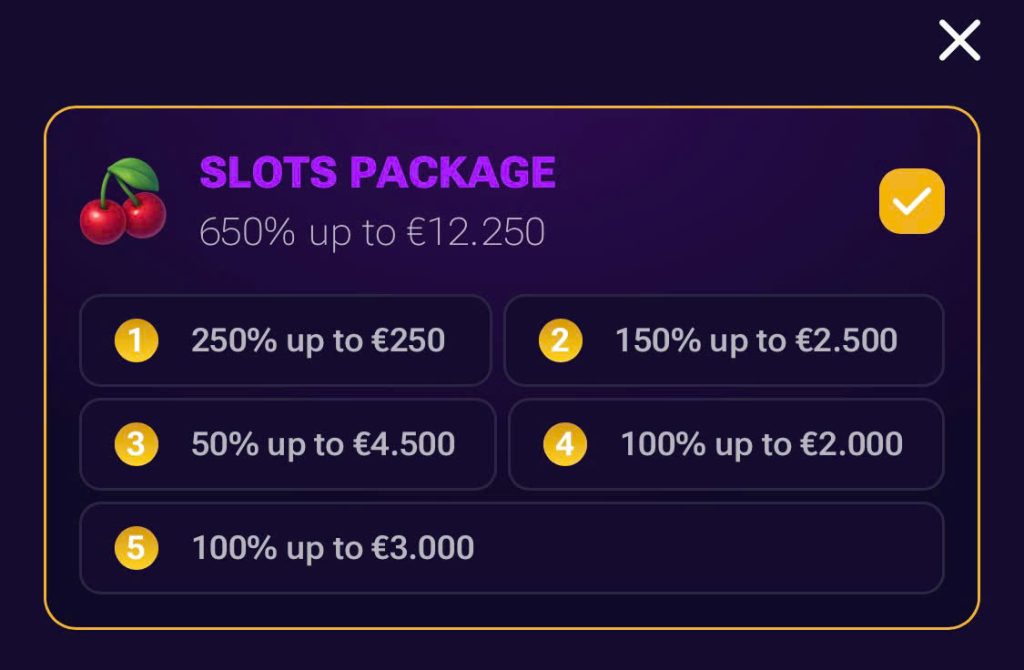Click the 650% figure under the heading
Screen dimensions: 1024x670
pyautogui.click(x=247, y=232)
